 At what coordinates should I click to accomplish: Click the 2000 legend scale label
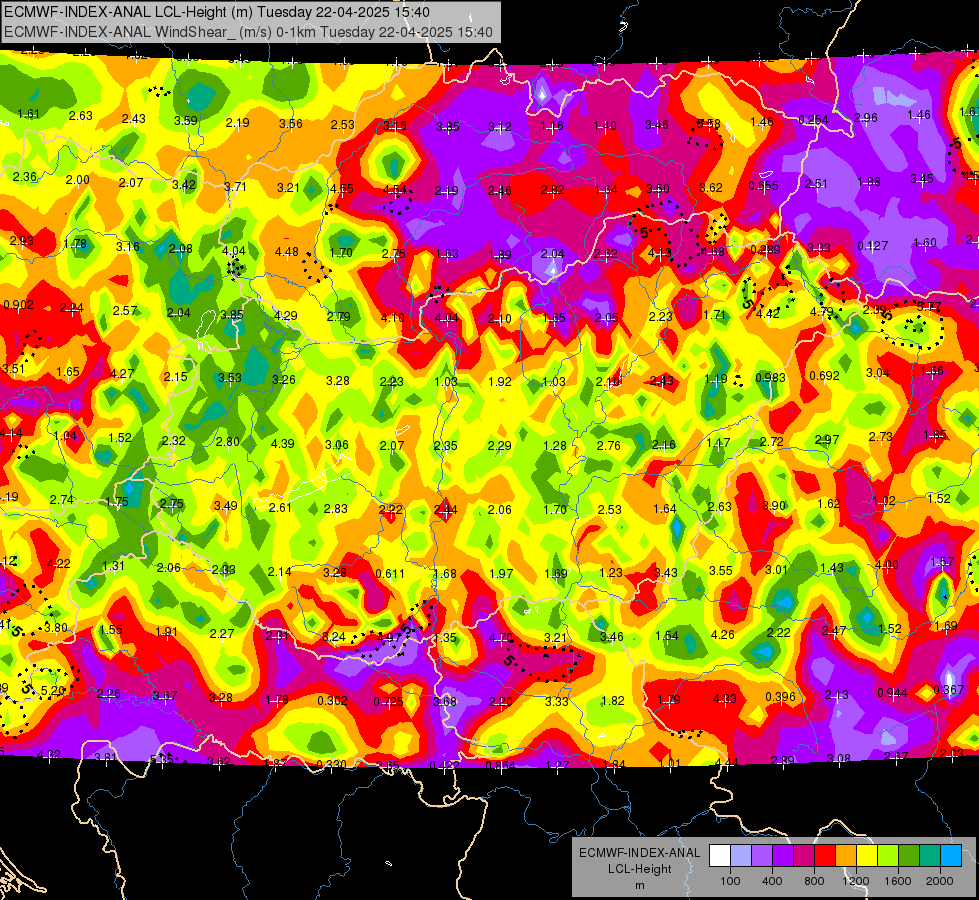[940, 881]
